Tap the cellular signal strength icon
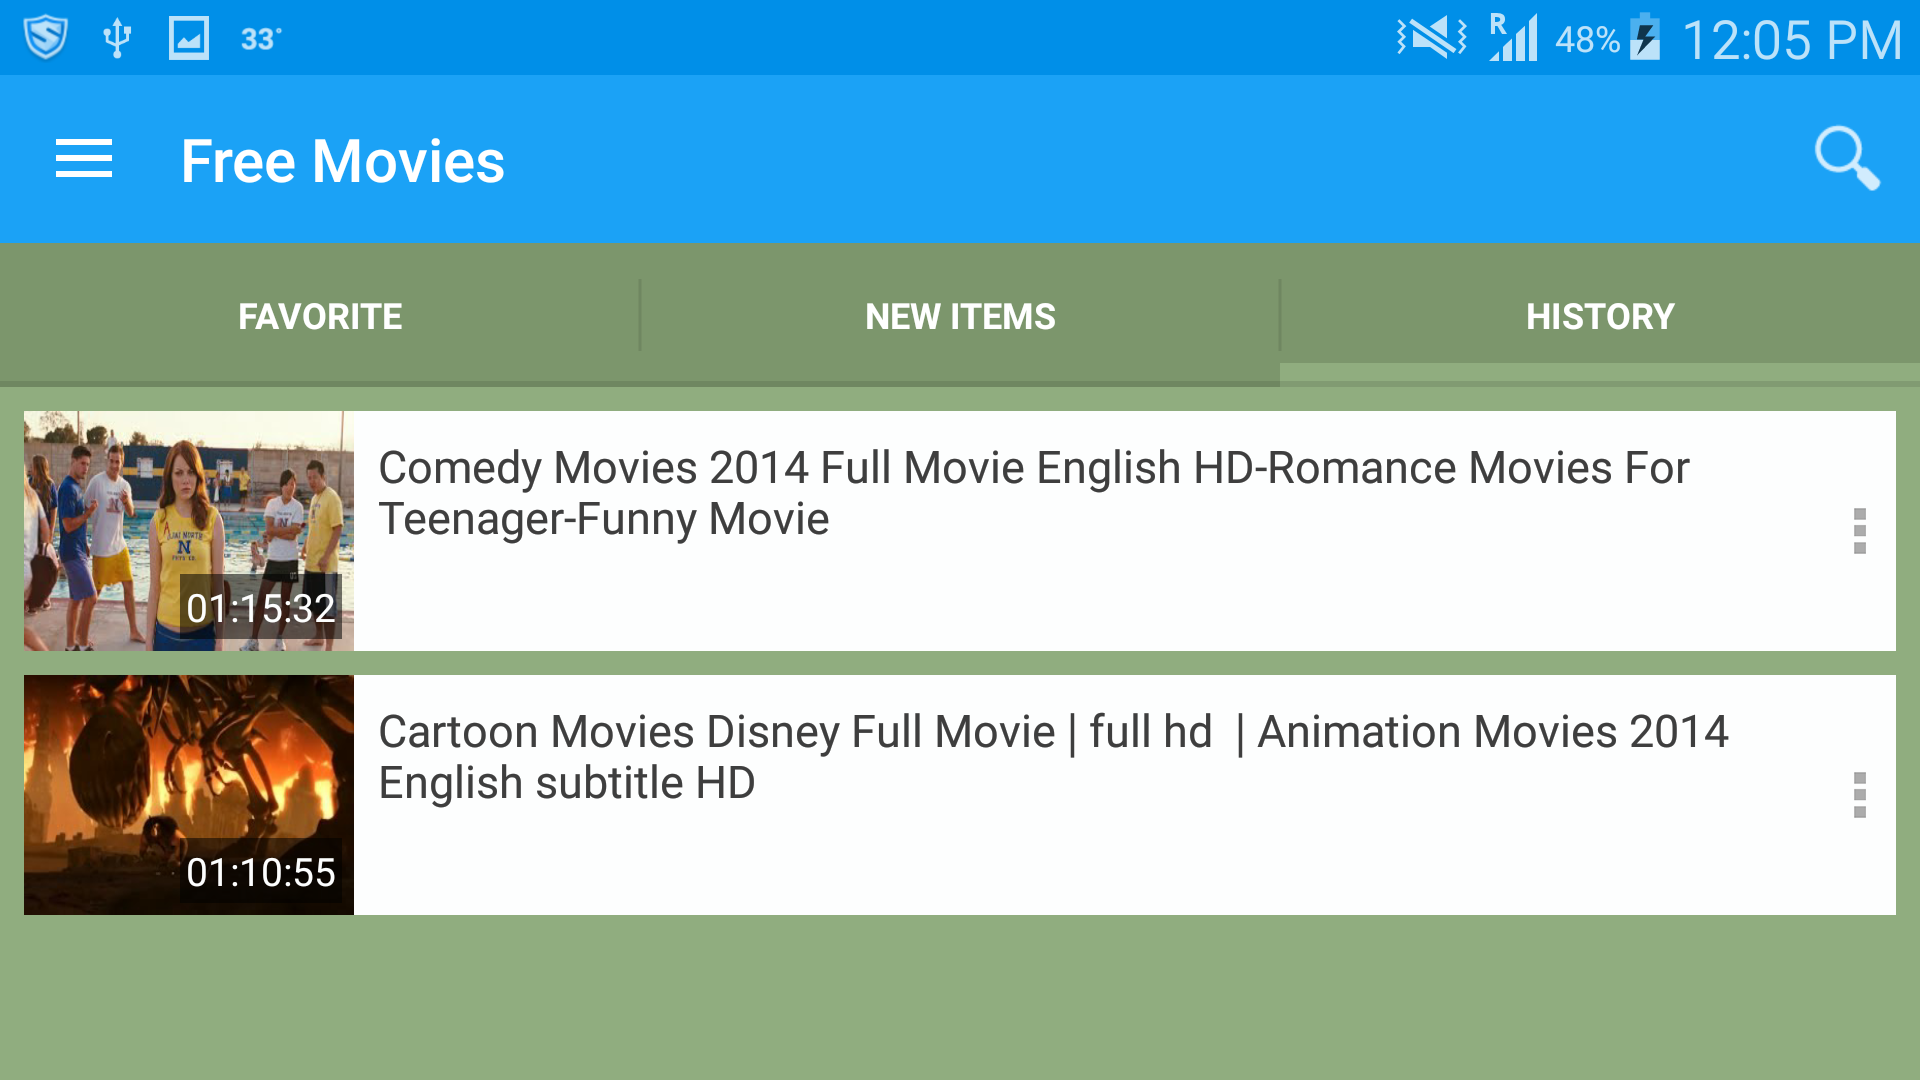This screenshot has width=1920, height=1080. (1515, 37)
